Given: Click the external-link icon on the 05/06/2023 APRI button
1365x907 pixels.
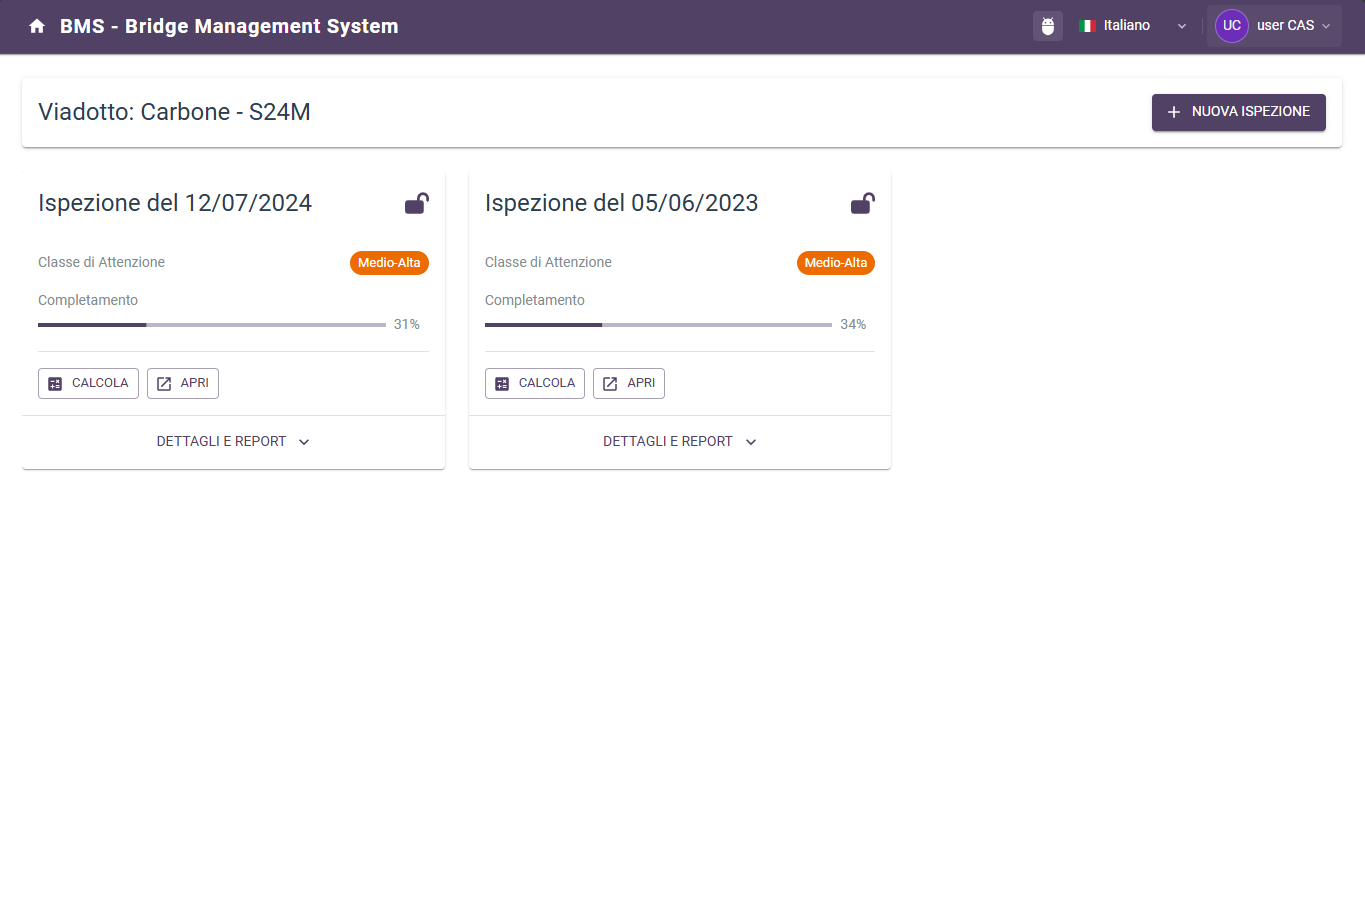Looking at the screenshot, I should [610, 383].
